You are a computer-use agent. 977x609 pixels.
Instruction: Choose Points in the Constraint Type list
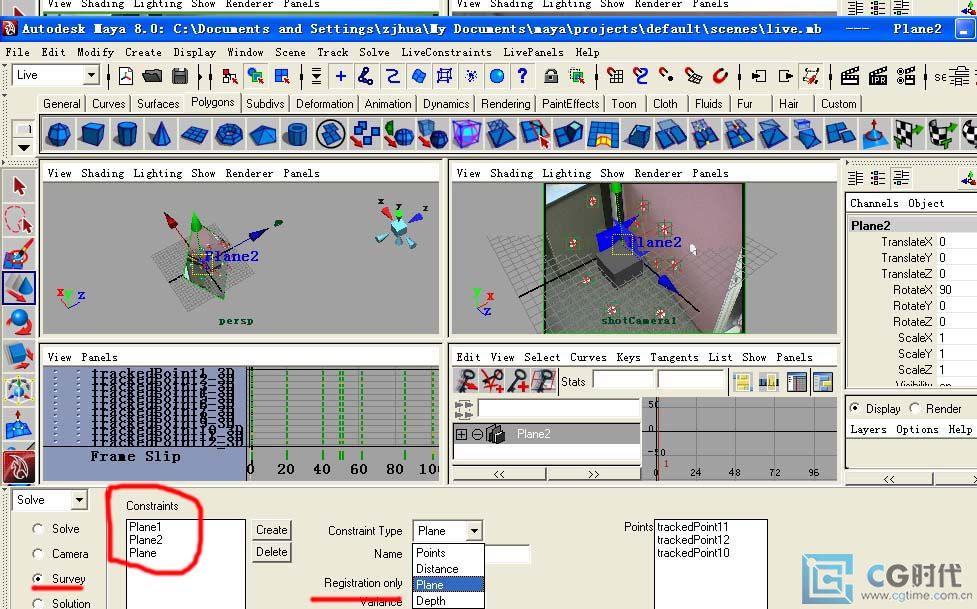448,553
